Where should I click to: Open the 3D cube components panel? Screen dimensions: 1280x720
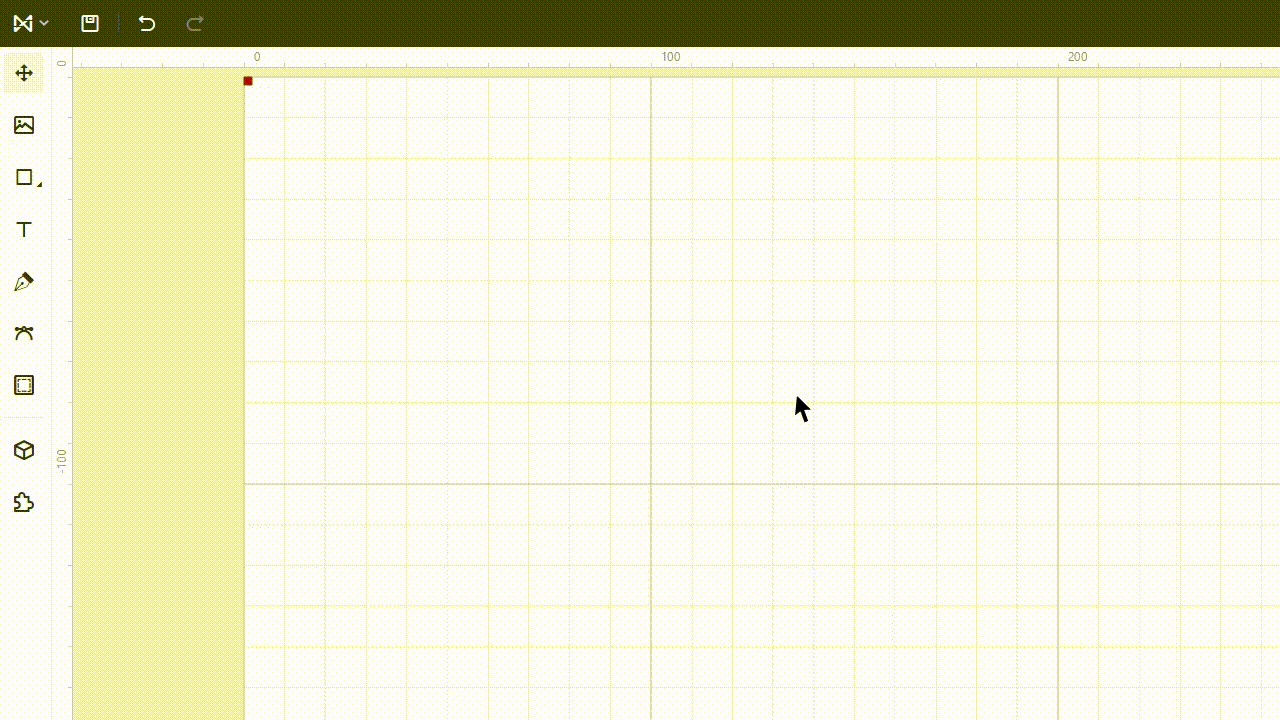tap(24, 451)
